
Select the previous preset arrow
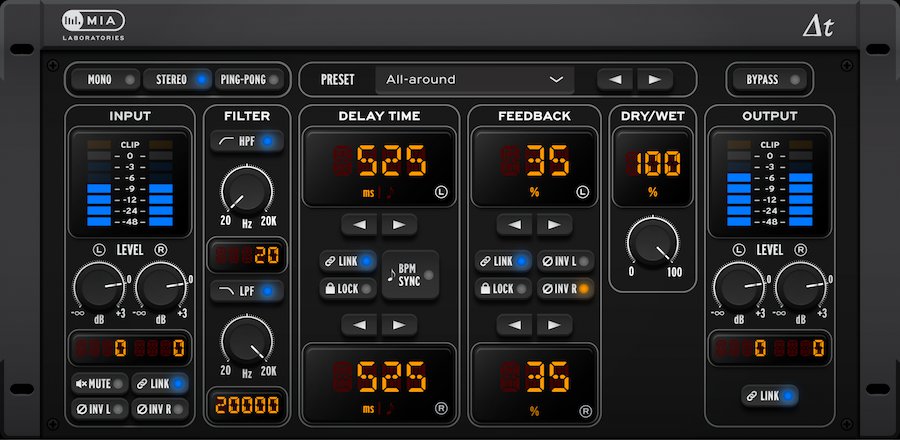point(616,79)
